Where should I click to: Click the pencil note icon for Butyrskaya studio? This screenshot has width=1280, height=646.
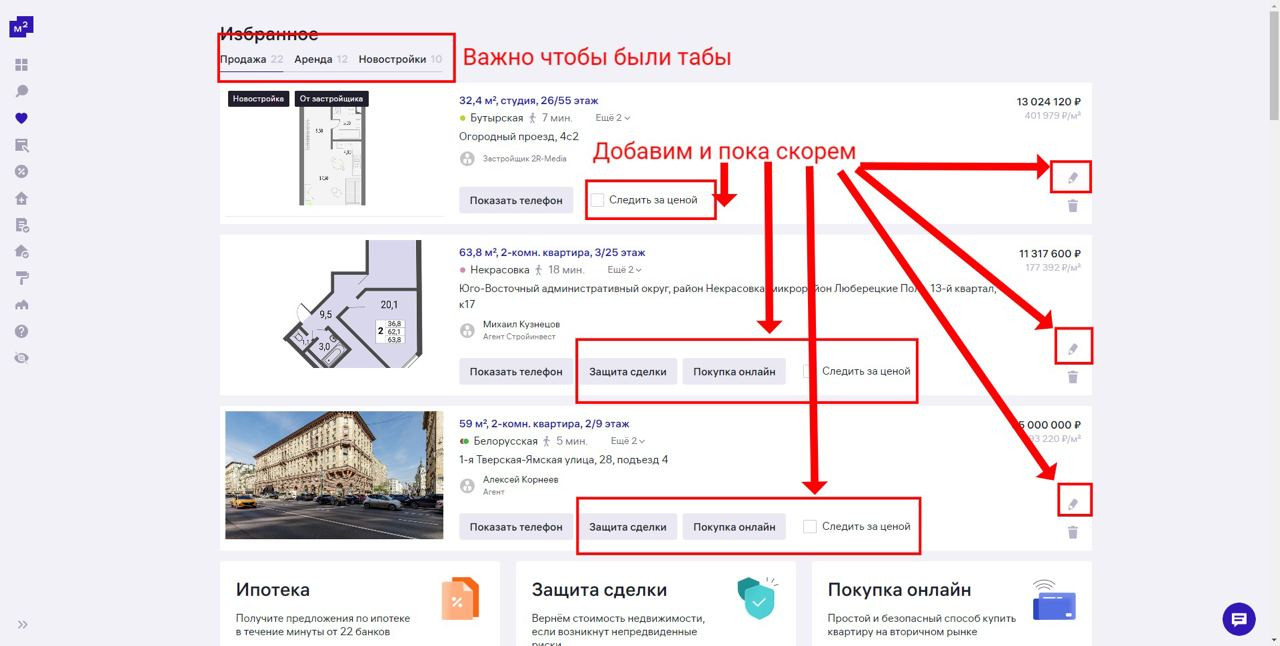click(x=1072, y=178)
